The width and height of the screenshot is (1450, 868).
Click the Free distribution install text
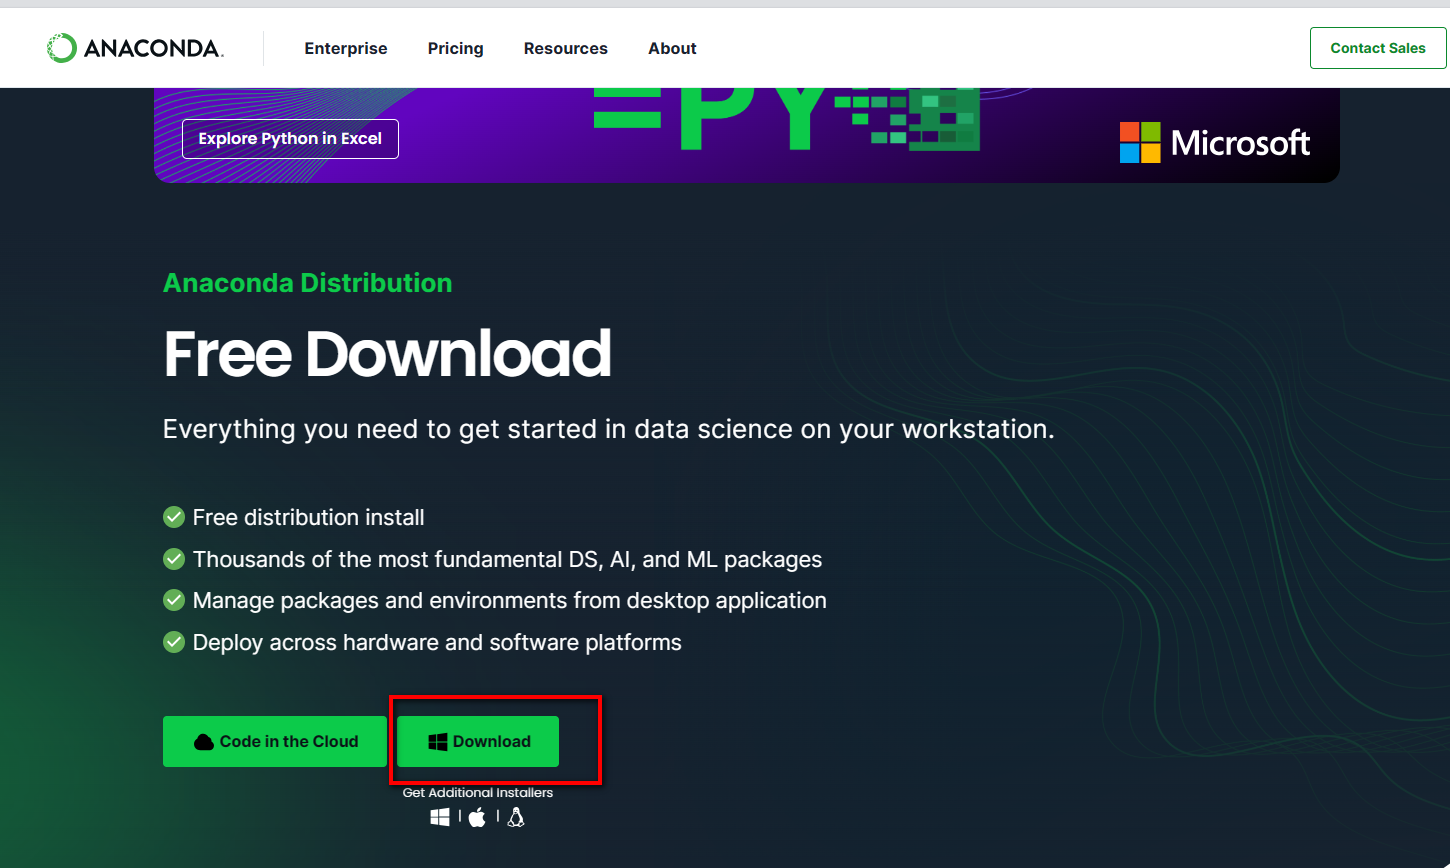[x=309, y=518]
